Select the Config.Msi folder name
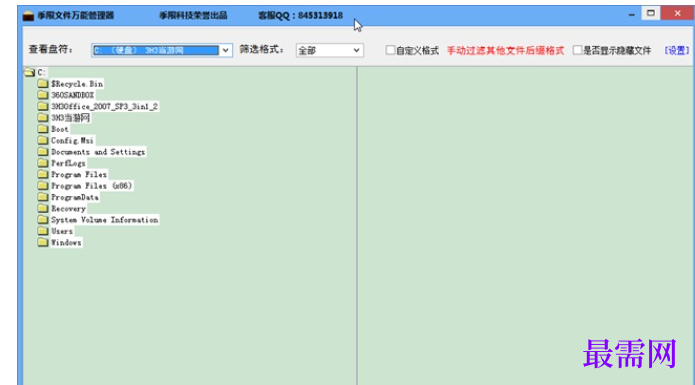Image resolution: width=695 pixels, height=385 pixels. [72, 140]
